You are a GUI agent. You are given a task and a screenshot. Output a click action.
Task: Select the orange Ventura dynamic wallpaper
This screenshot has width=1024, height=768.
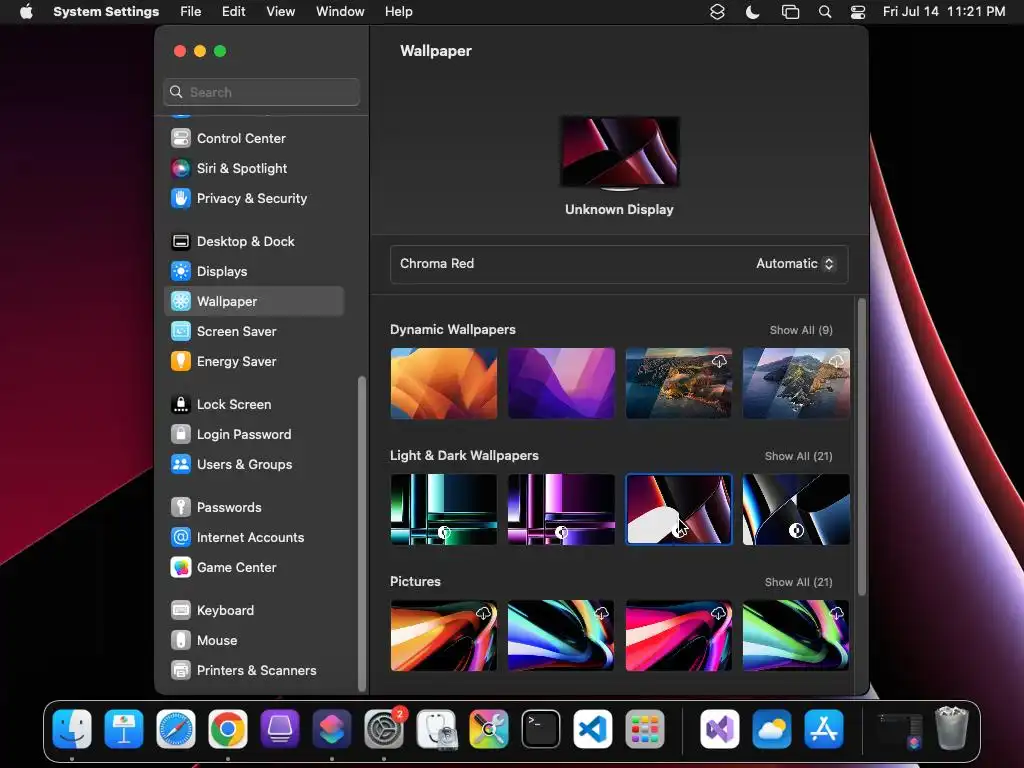coord(443,383)
